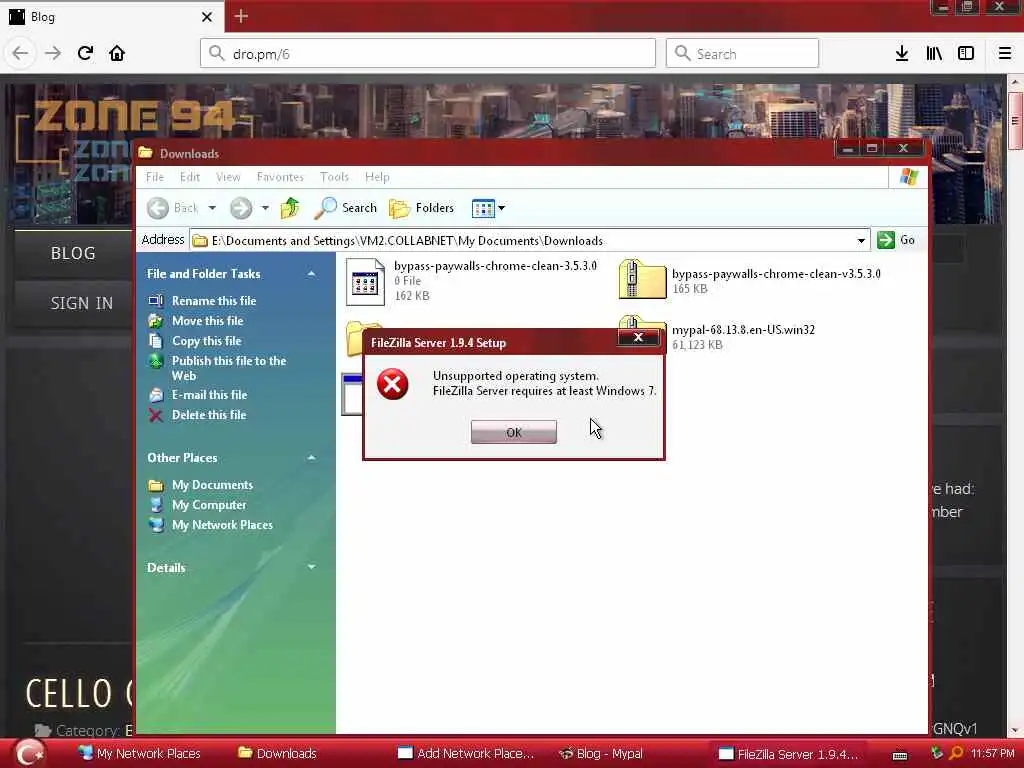Open the Help menu in Downloads window
This screenshot has width=1024, height=768.
coord(377,177)
